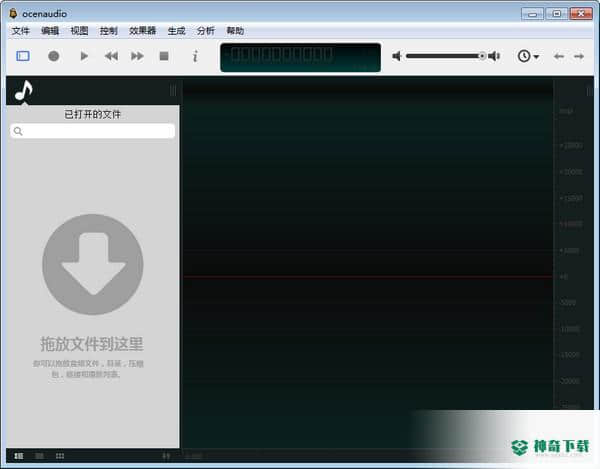The image size is (600, 469).
Task: Switch to grid view icon
Action: pos(60,456)
